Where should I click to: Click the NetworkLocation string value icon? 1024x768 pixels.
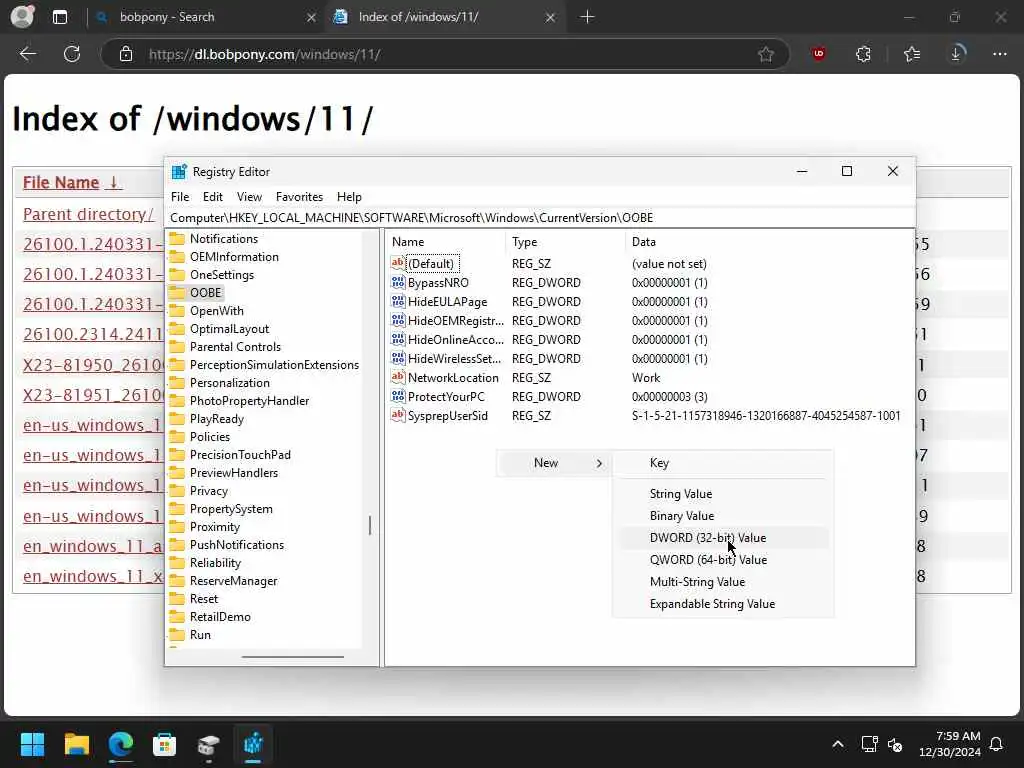click(x=398, y=377)
